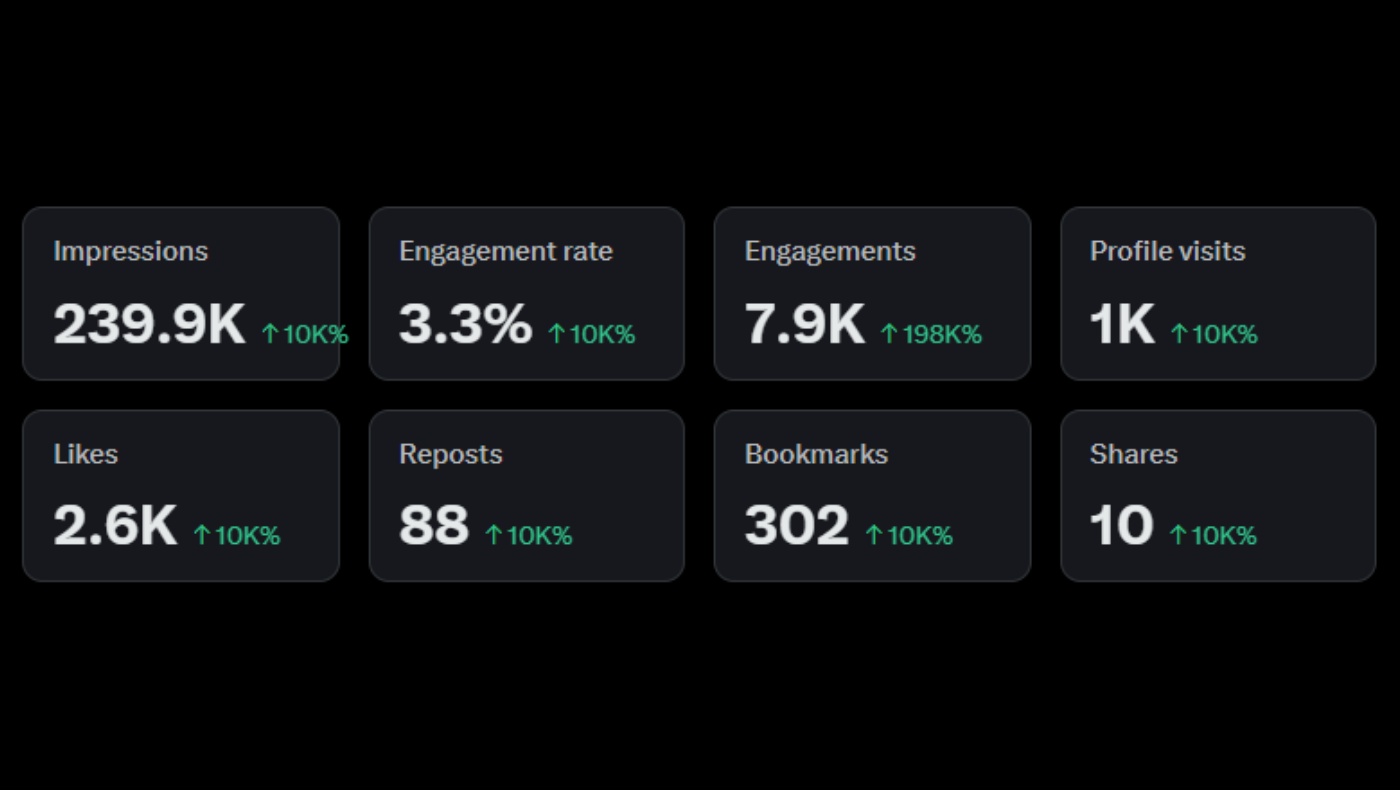Click the up arrow in Engagement rate card
Image resolution: width=1400 pixels, height=790 pixels.
click(557, 334)
